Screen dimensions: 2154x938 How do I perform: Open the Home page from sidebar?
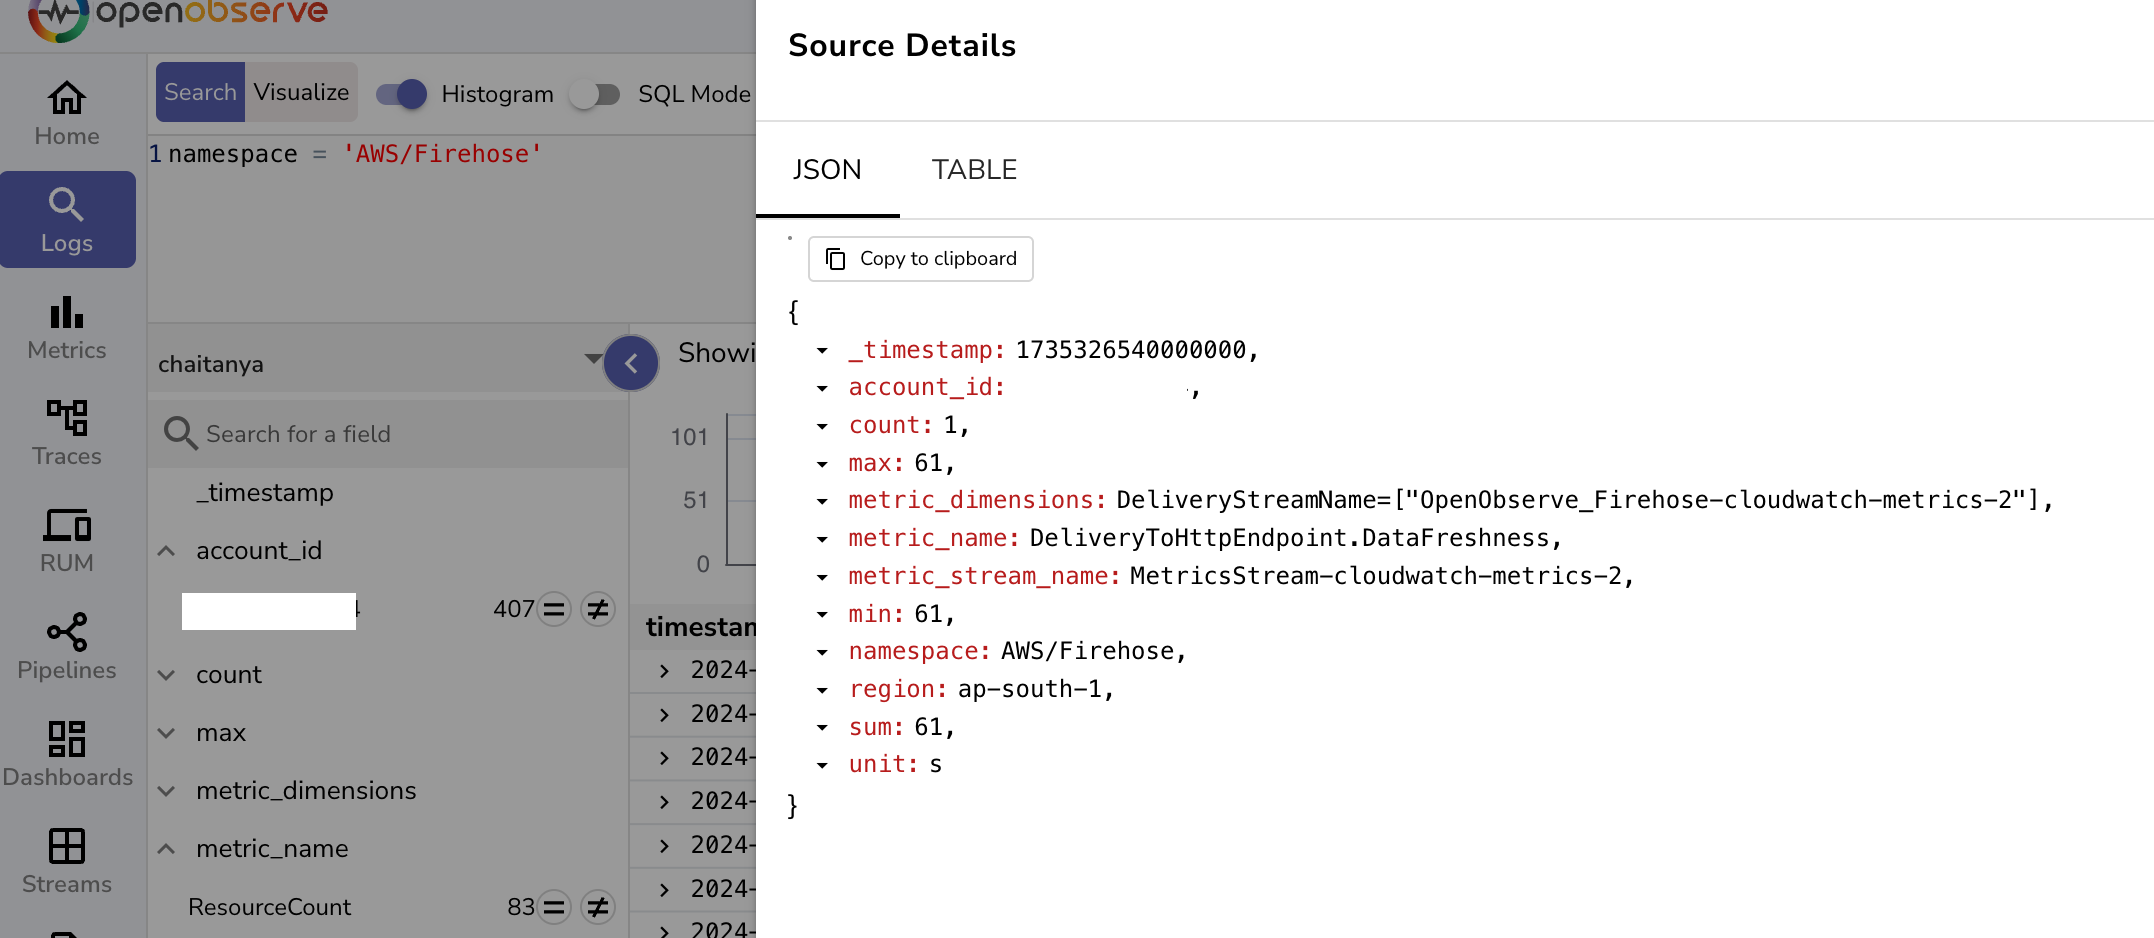pos(67,113)
